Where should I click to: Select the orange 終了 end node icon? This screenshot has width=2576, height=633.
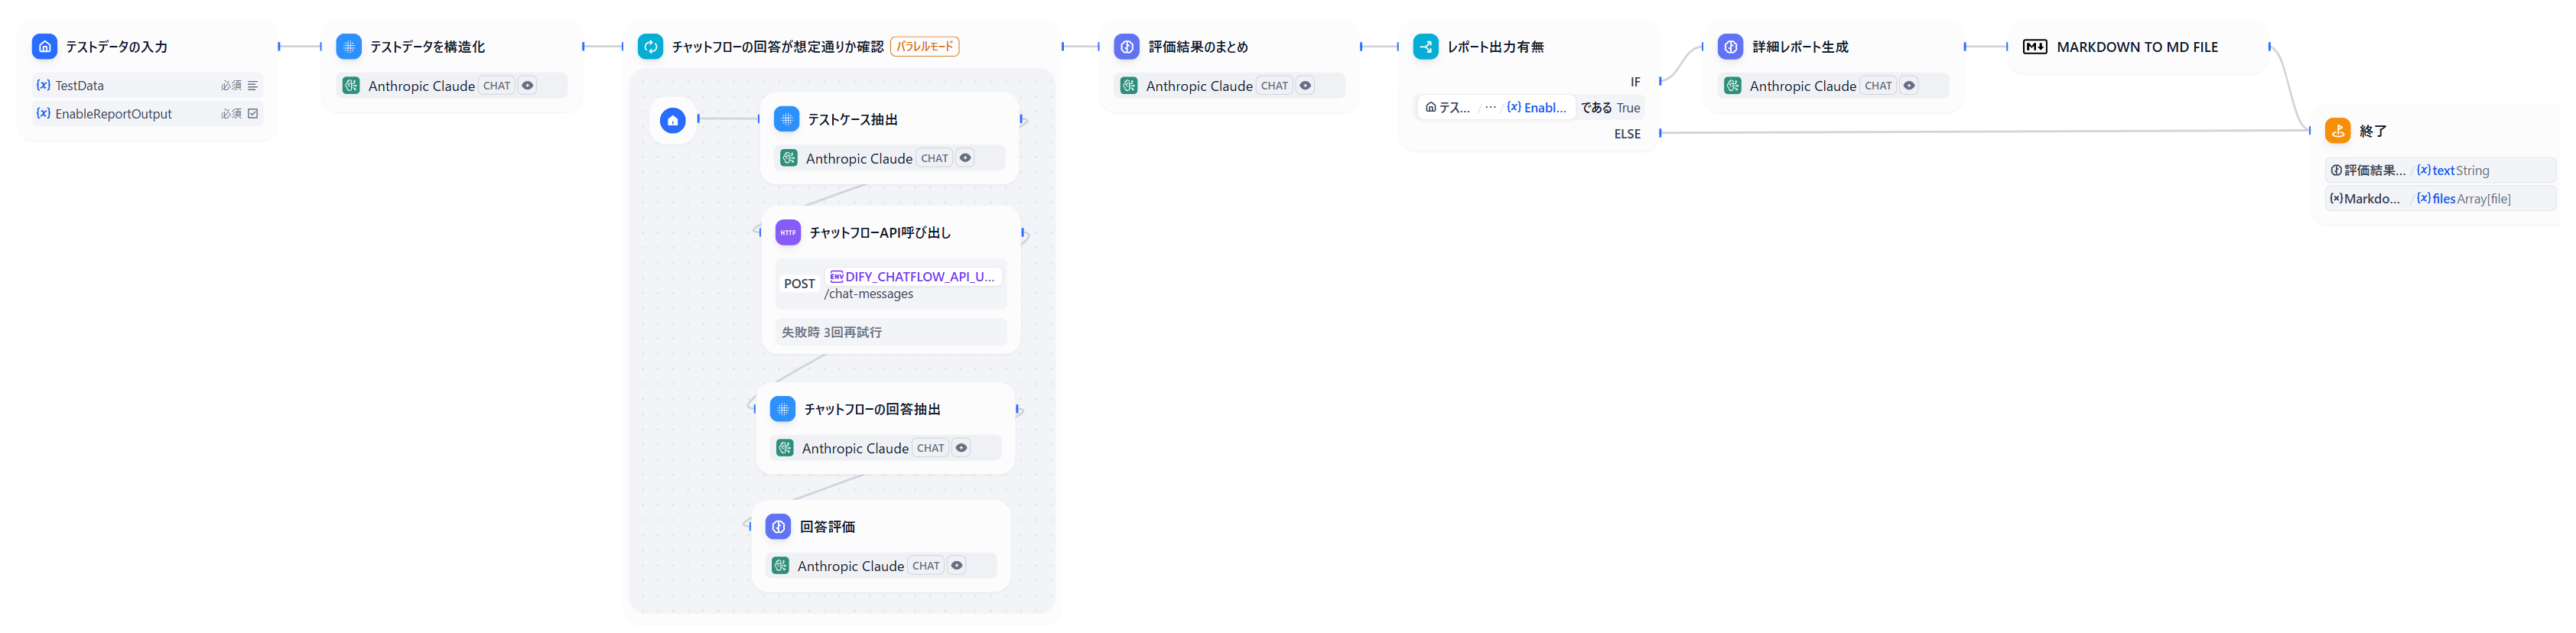tap(2339, 131)
